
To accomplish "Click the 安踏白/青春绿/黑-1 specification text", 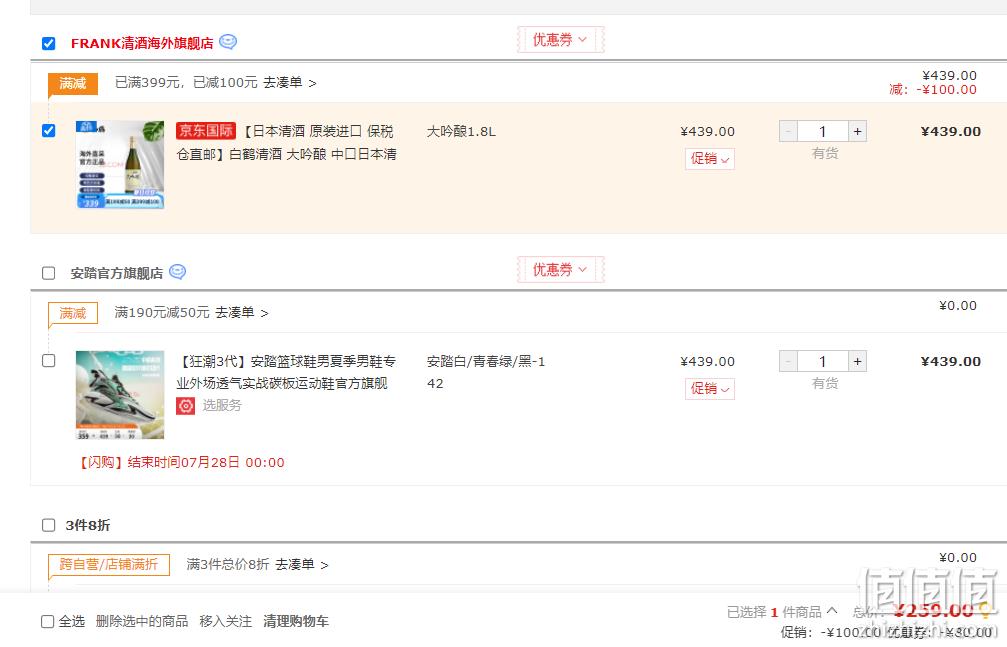I will pos(486,362).
